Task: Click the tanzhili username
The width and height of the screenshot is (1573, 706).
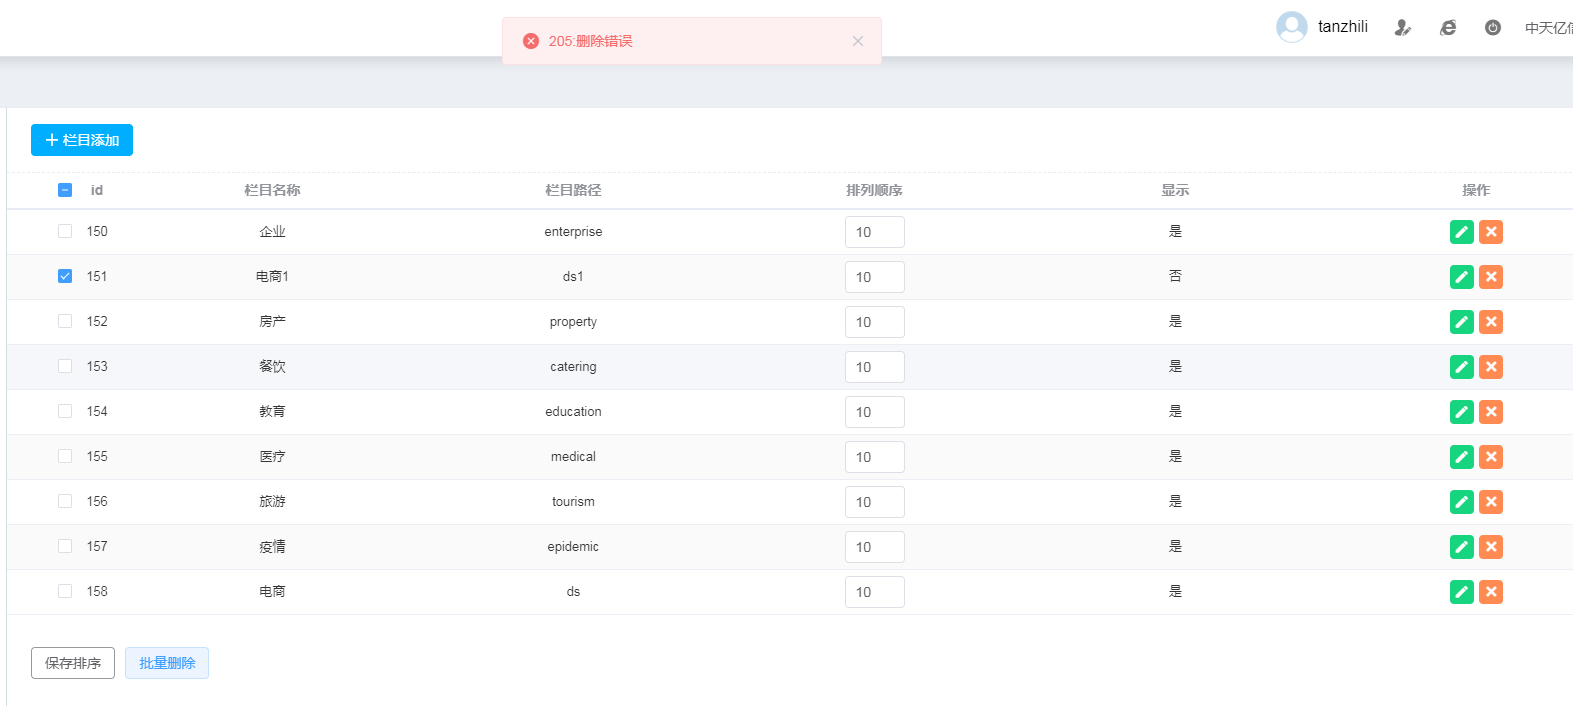Action: pos(1342,27)
